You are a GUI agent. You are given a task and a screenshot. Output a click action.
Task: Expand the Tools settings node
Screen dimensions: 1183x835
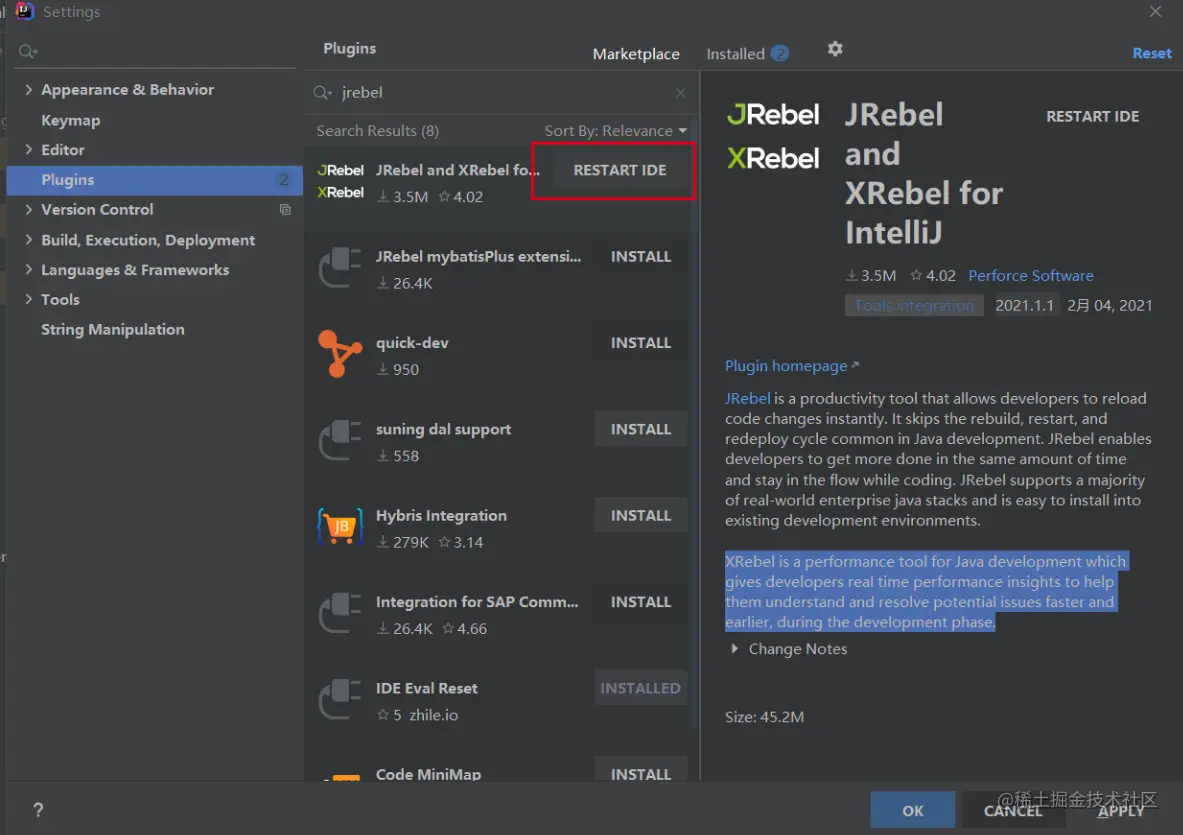[x=28, y=299]
